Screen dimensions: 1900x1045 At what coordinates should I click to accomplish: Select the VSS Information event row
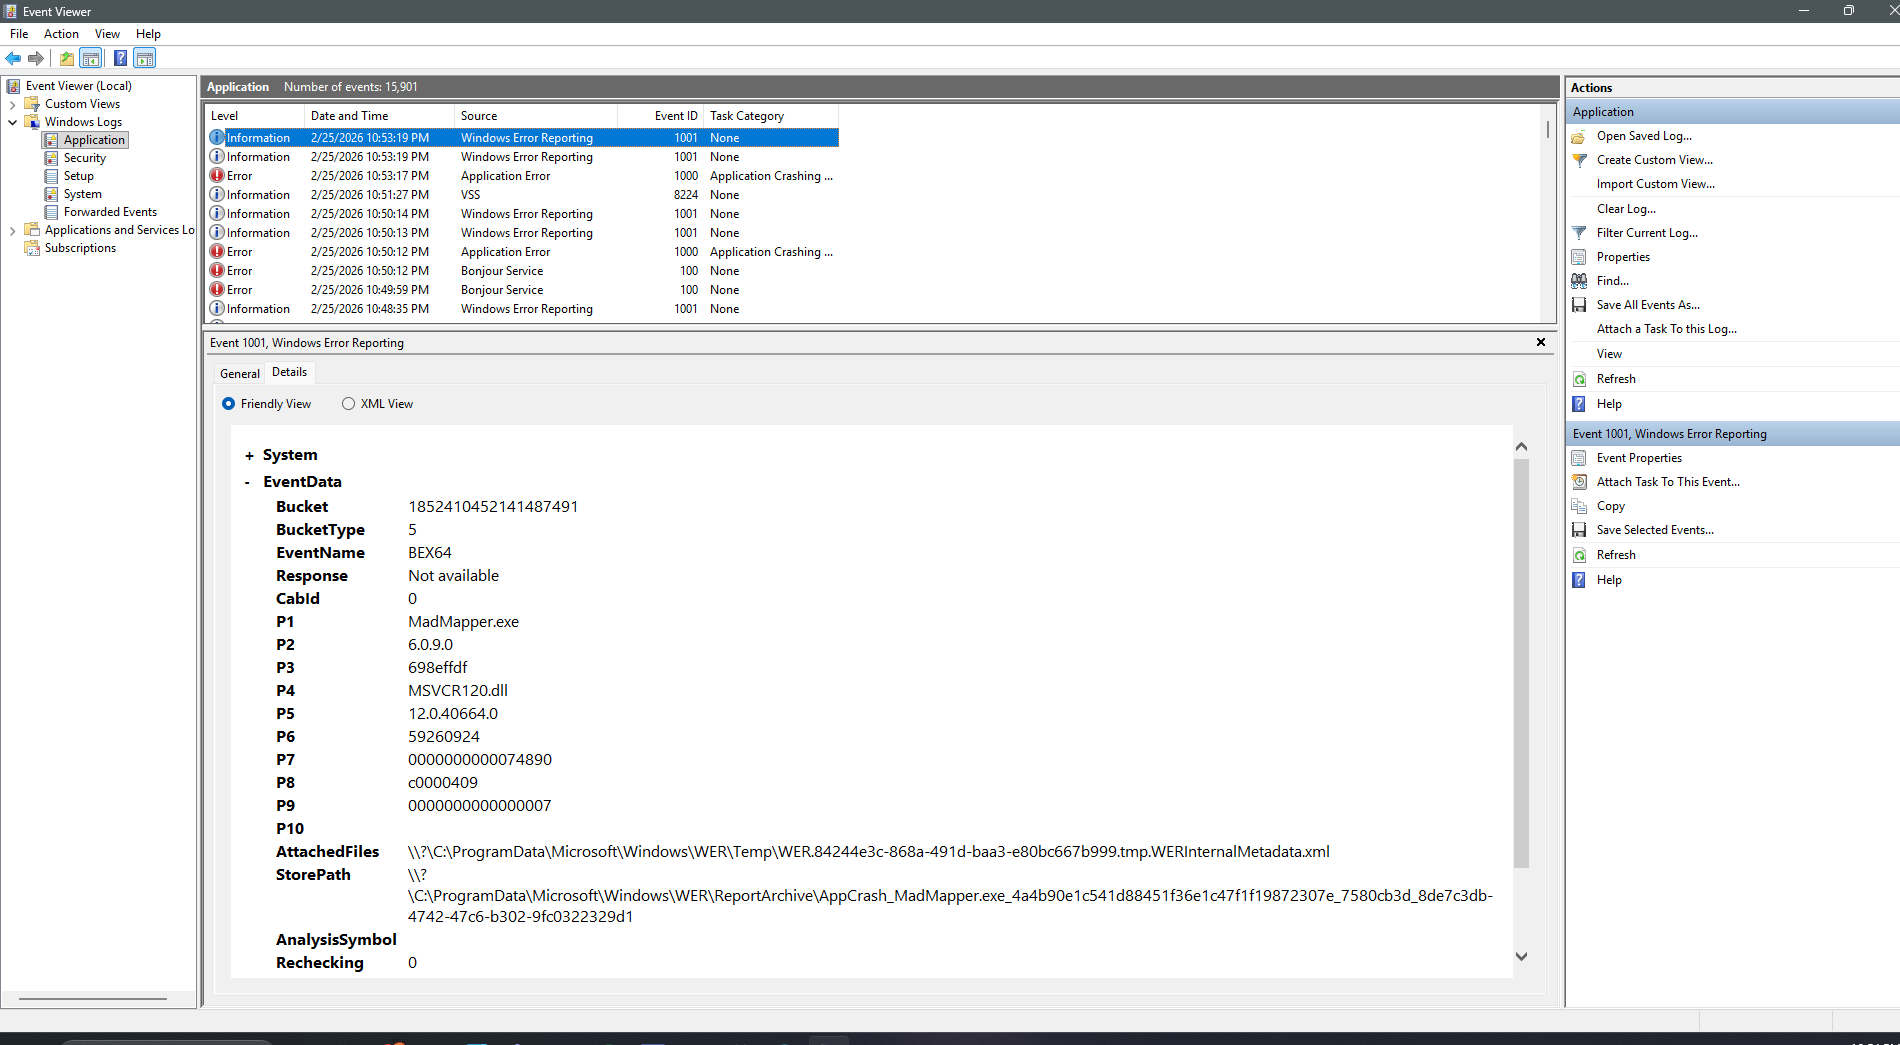[500, 194]
